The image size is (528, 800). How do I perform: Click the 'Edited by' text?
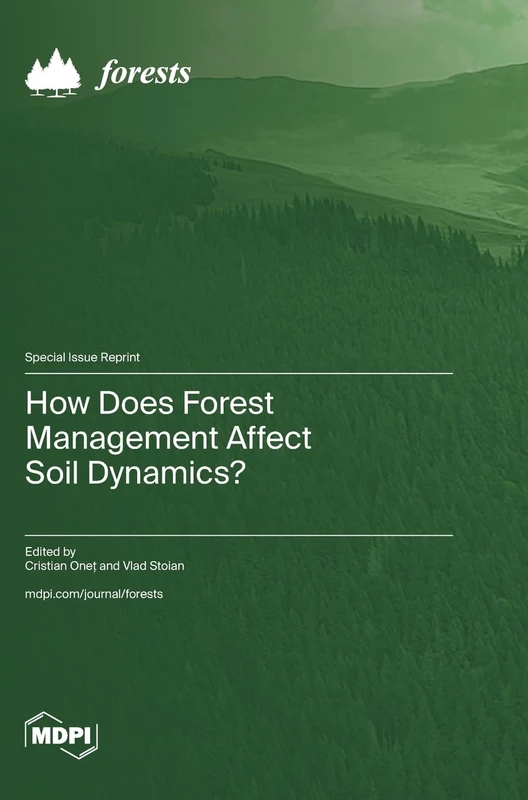51,552
